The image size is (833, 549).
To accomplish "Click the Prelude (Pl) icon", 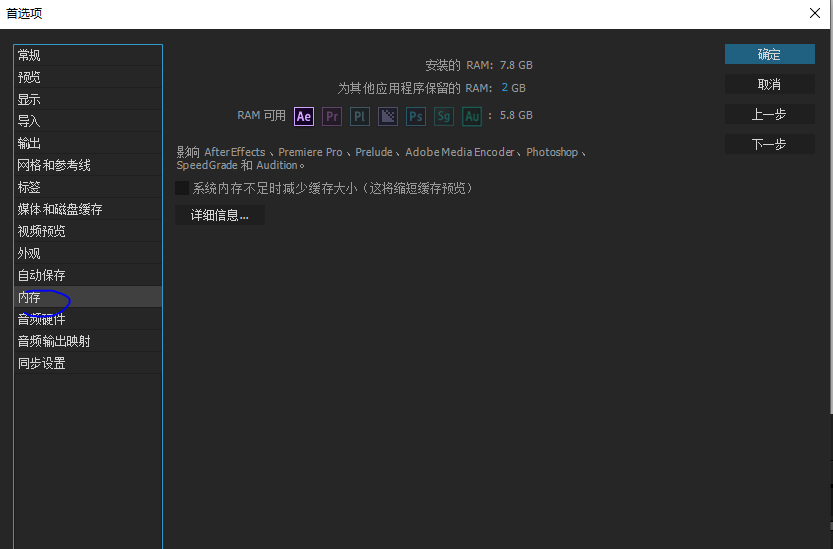I will (360, 116).
